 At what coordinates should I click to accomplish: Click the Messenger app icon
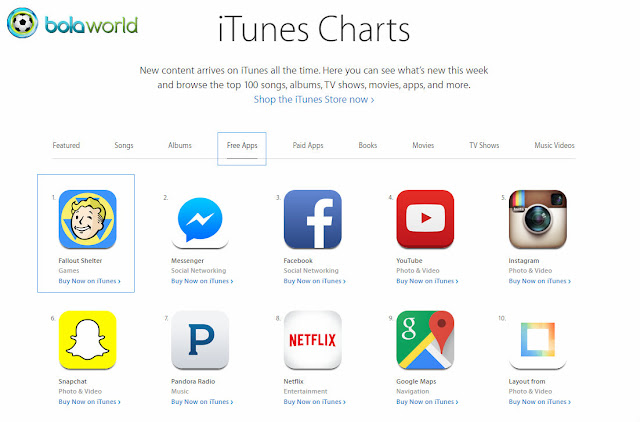pos(200,219)
